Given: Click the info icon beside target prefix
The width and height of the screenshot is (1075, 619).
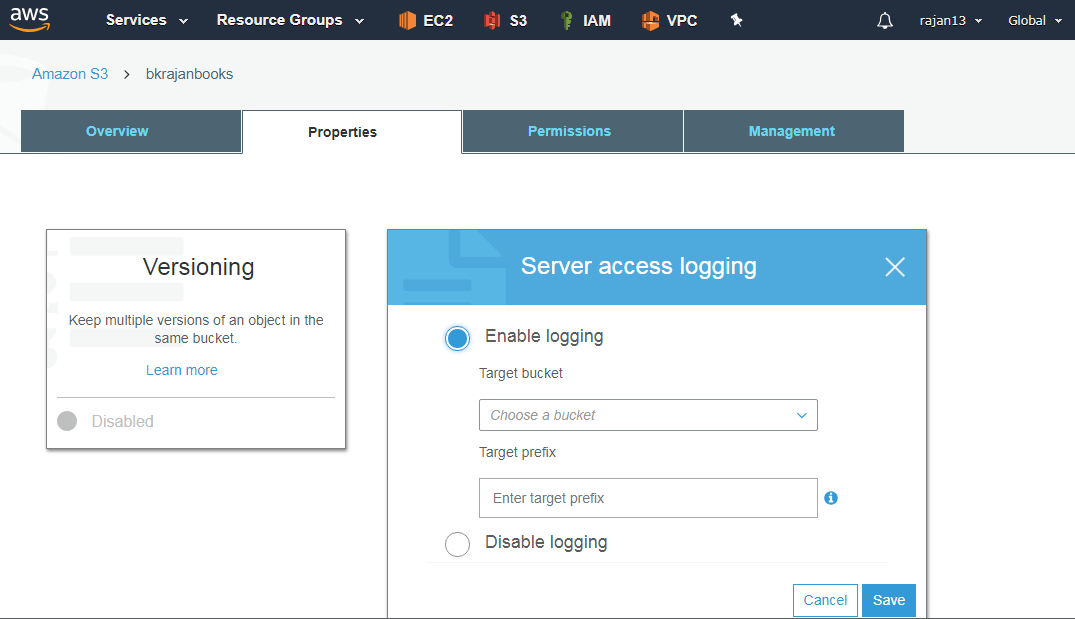Looking at the screenshot, I should coord(831,497).
